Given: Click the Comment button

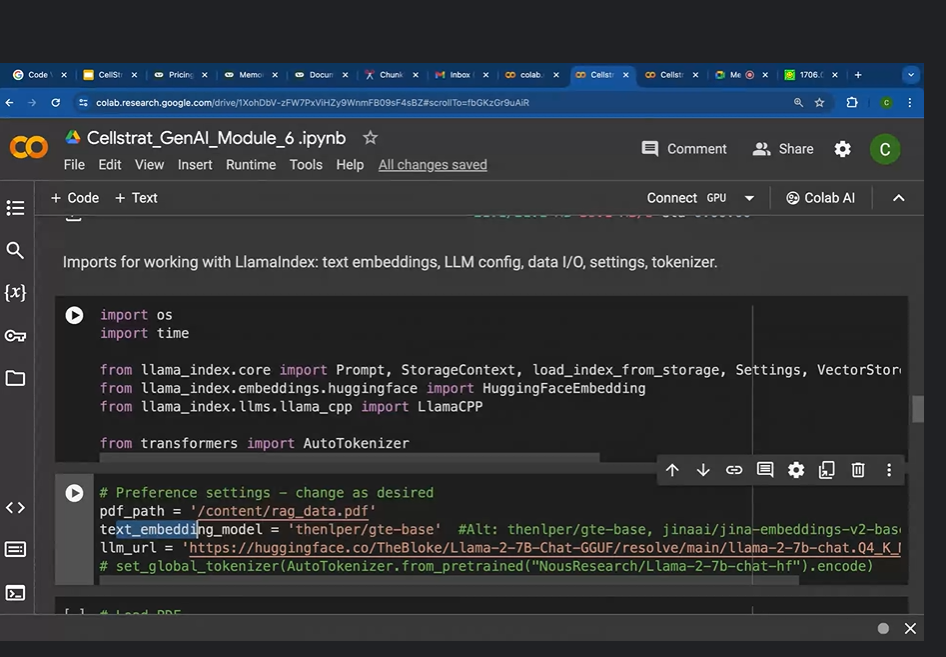Looking at the screenshot, I should pos(684,149).
